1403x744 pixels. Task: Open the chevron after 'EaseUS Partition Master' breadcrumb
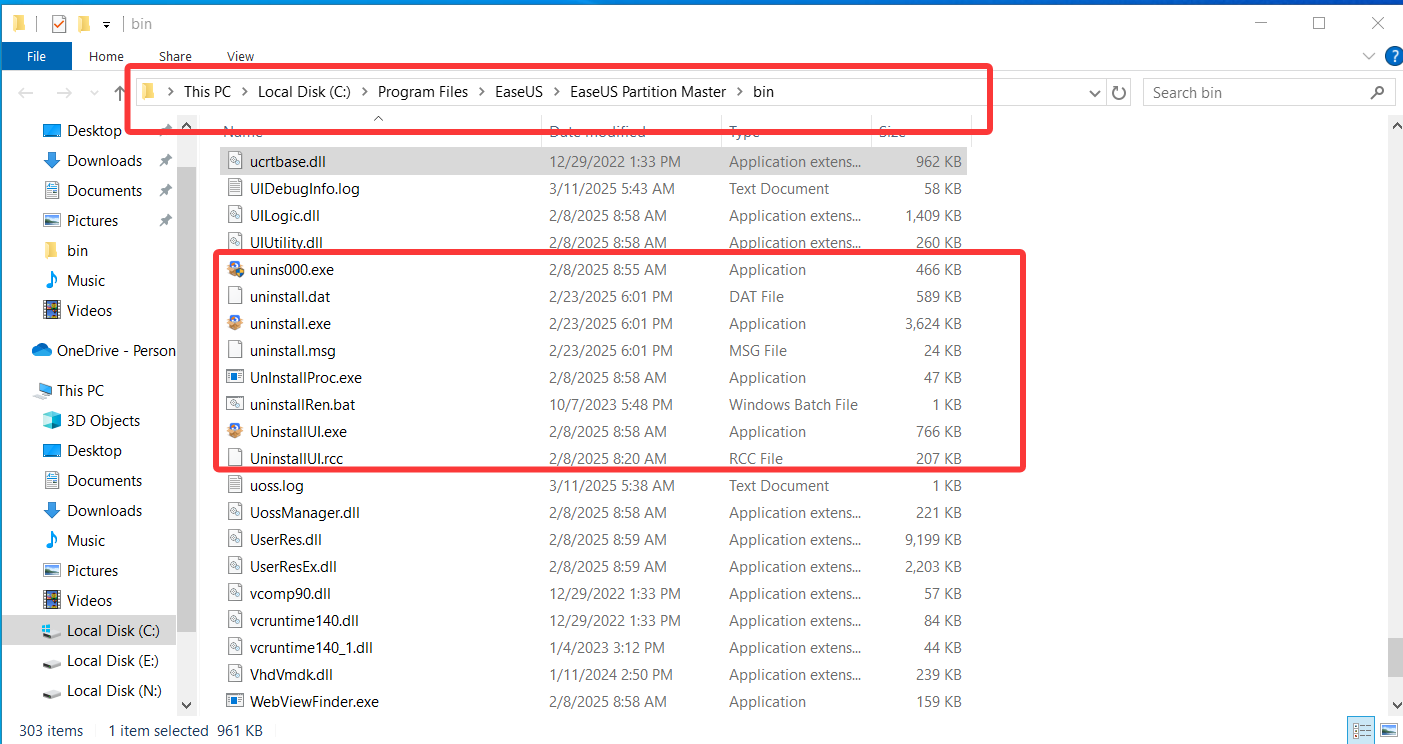(x=740, y=92)
